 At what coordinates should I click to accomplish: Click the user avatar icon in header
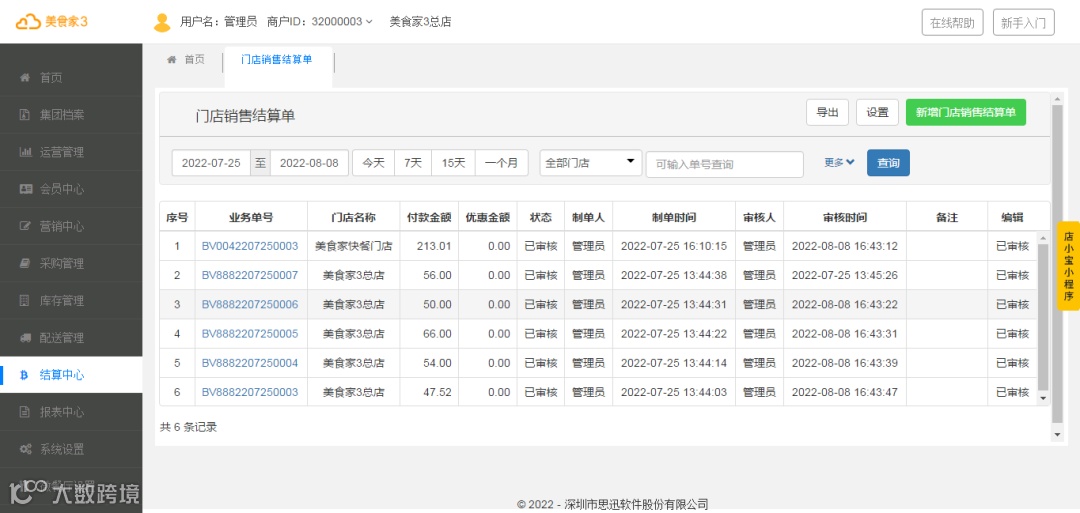point(162,22)
